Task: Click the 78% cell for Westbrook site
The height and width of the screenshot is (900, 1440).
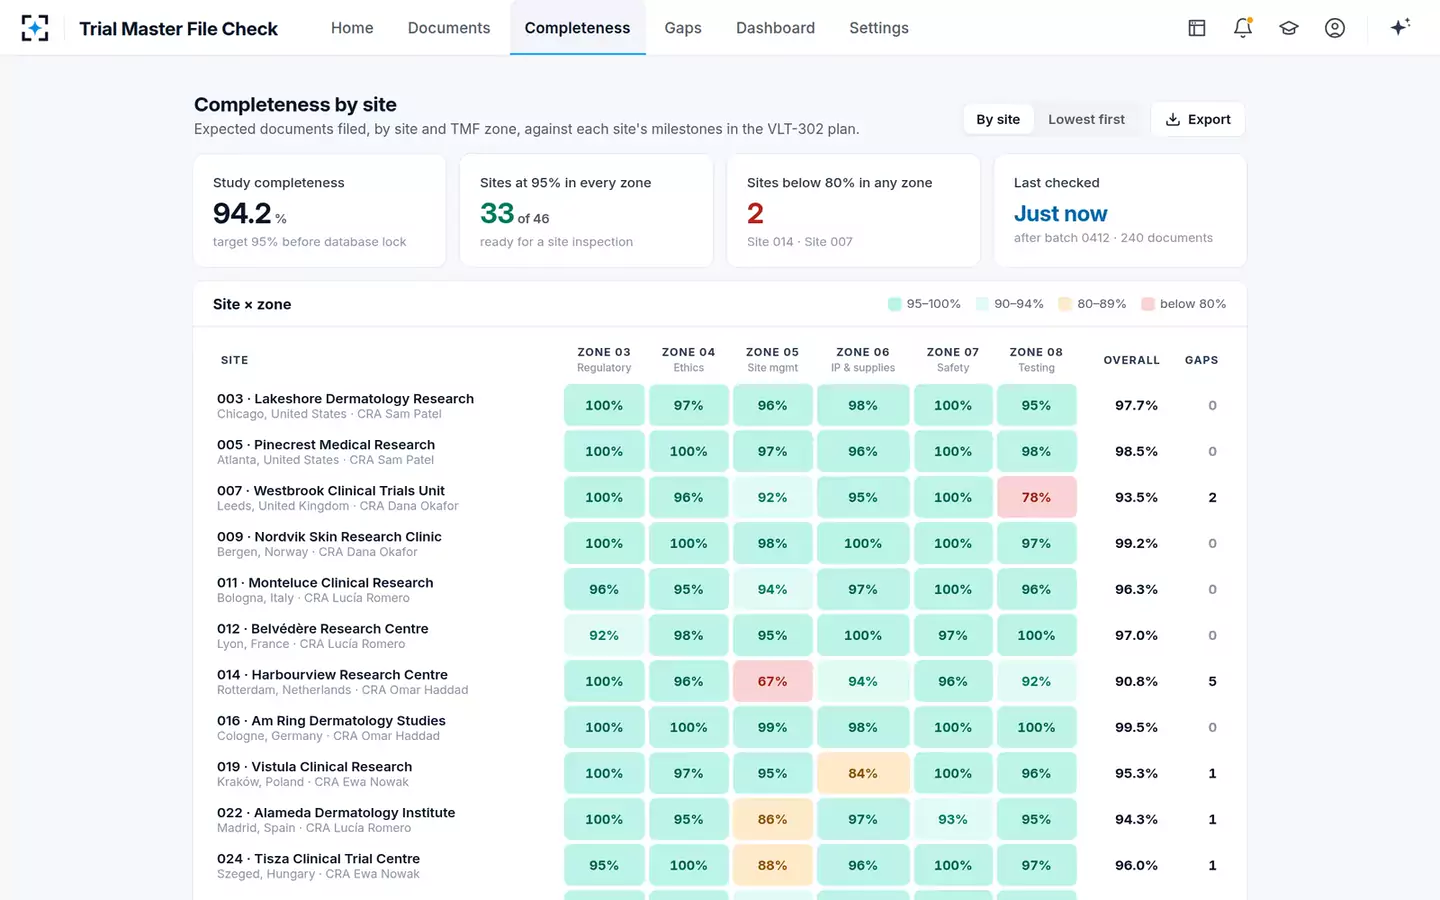Action: click(1036, 497)
